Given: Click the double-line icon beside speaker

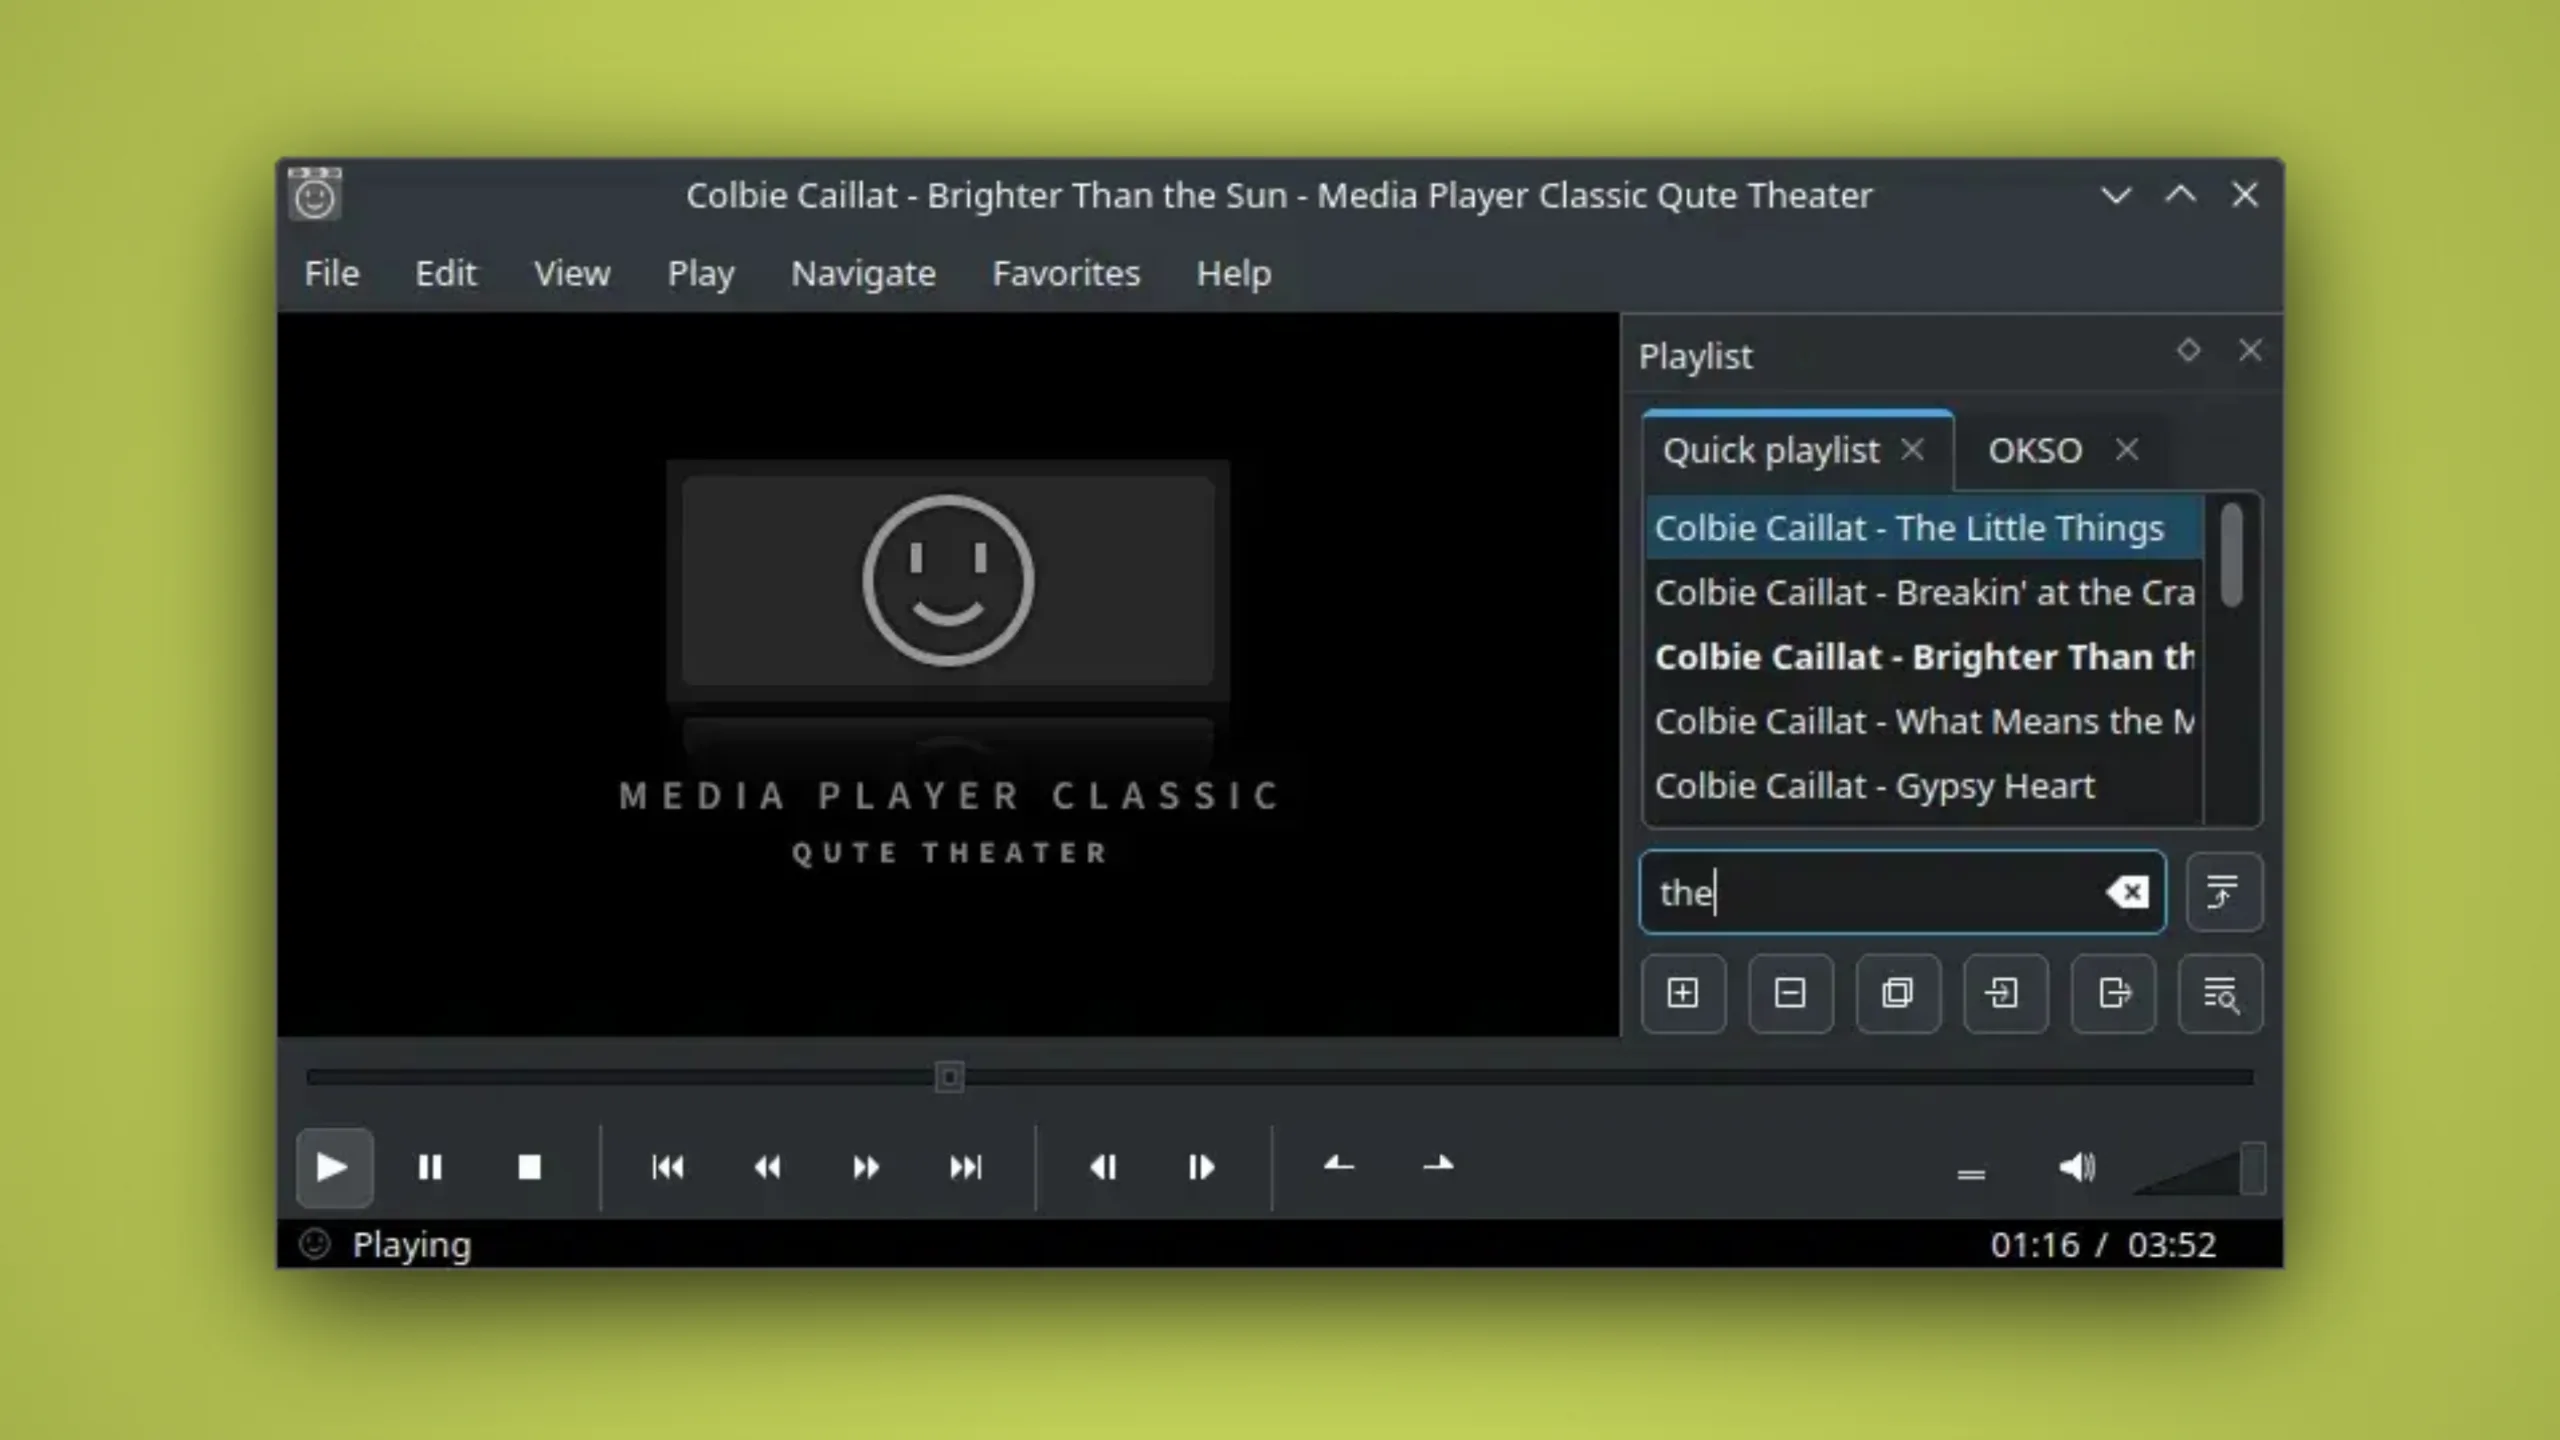Looking at the screenshot, I should (1971, 1173).
